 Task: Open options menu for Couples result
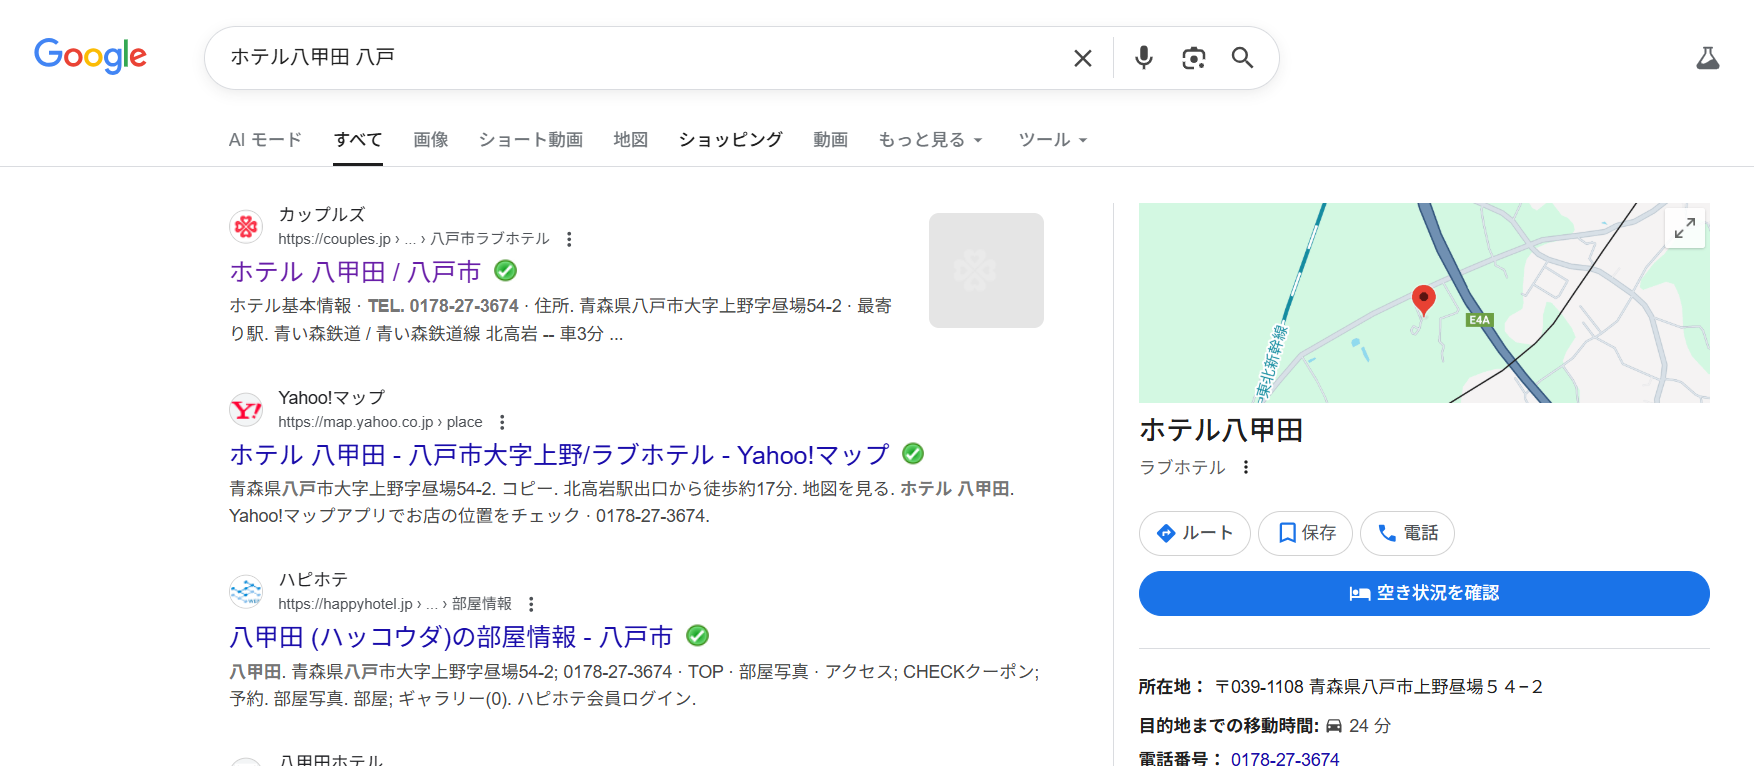(569, 239)
